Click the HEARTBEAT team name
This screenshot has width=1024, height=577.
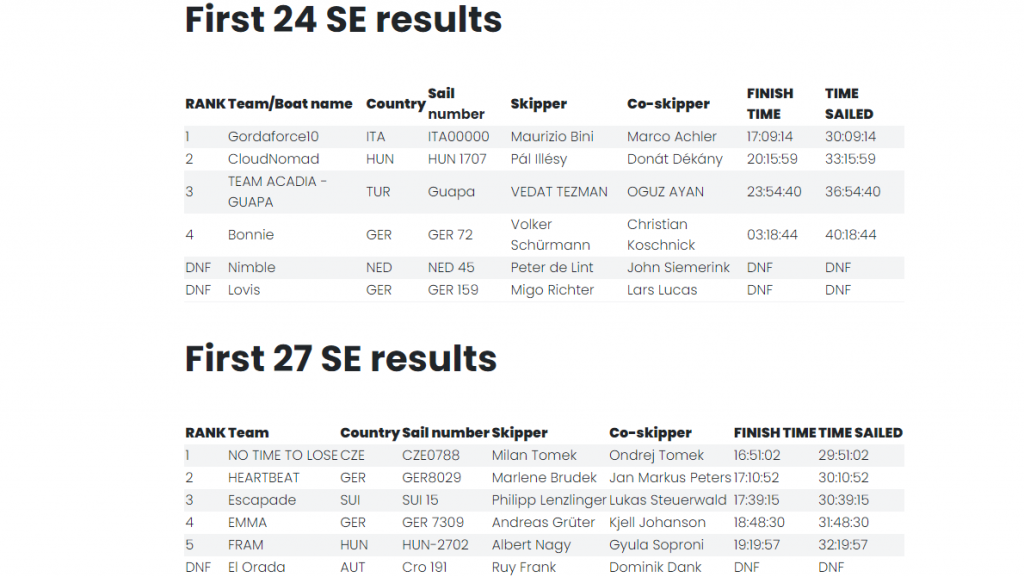tap(264, 477)
